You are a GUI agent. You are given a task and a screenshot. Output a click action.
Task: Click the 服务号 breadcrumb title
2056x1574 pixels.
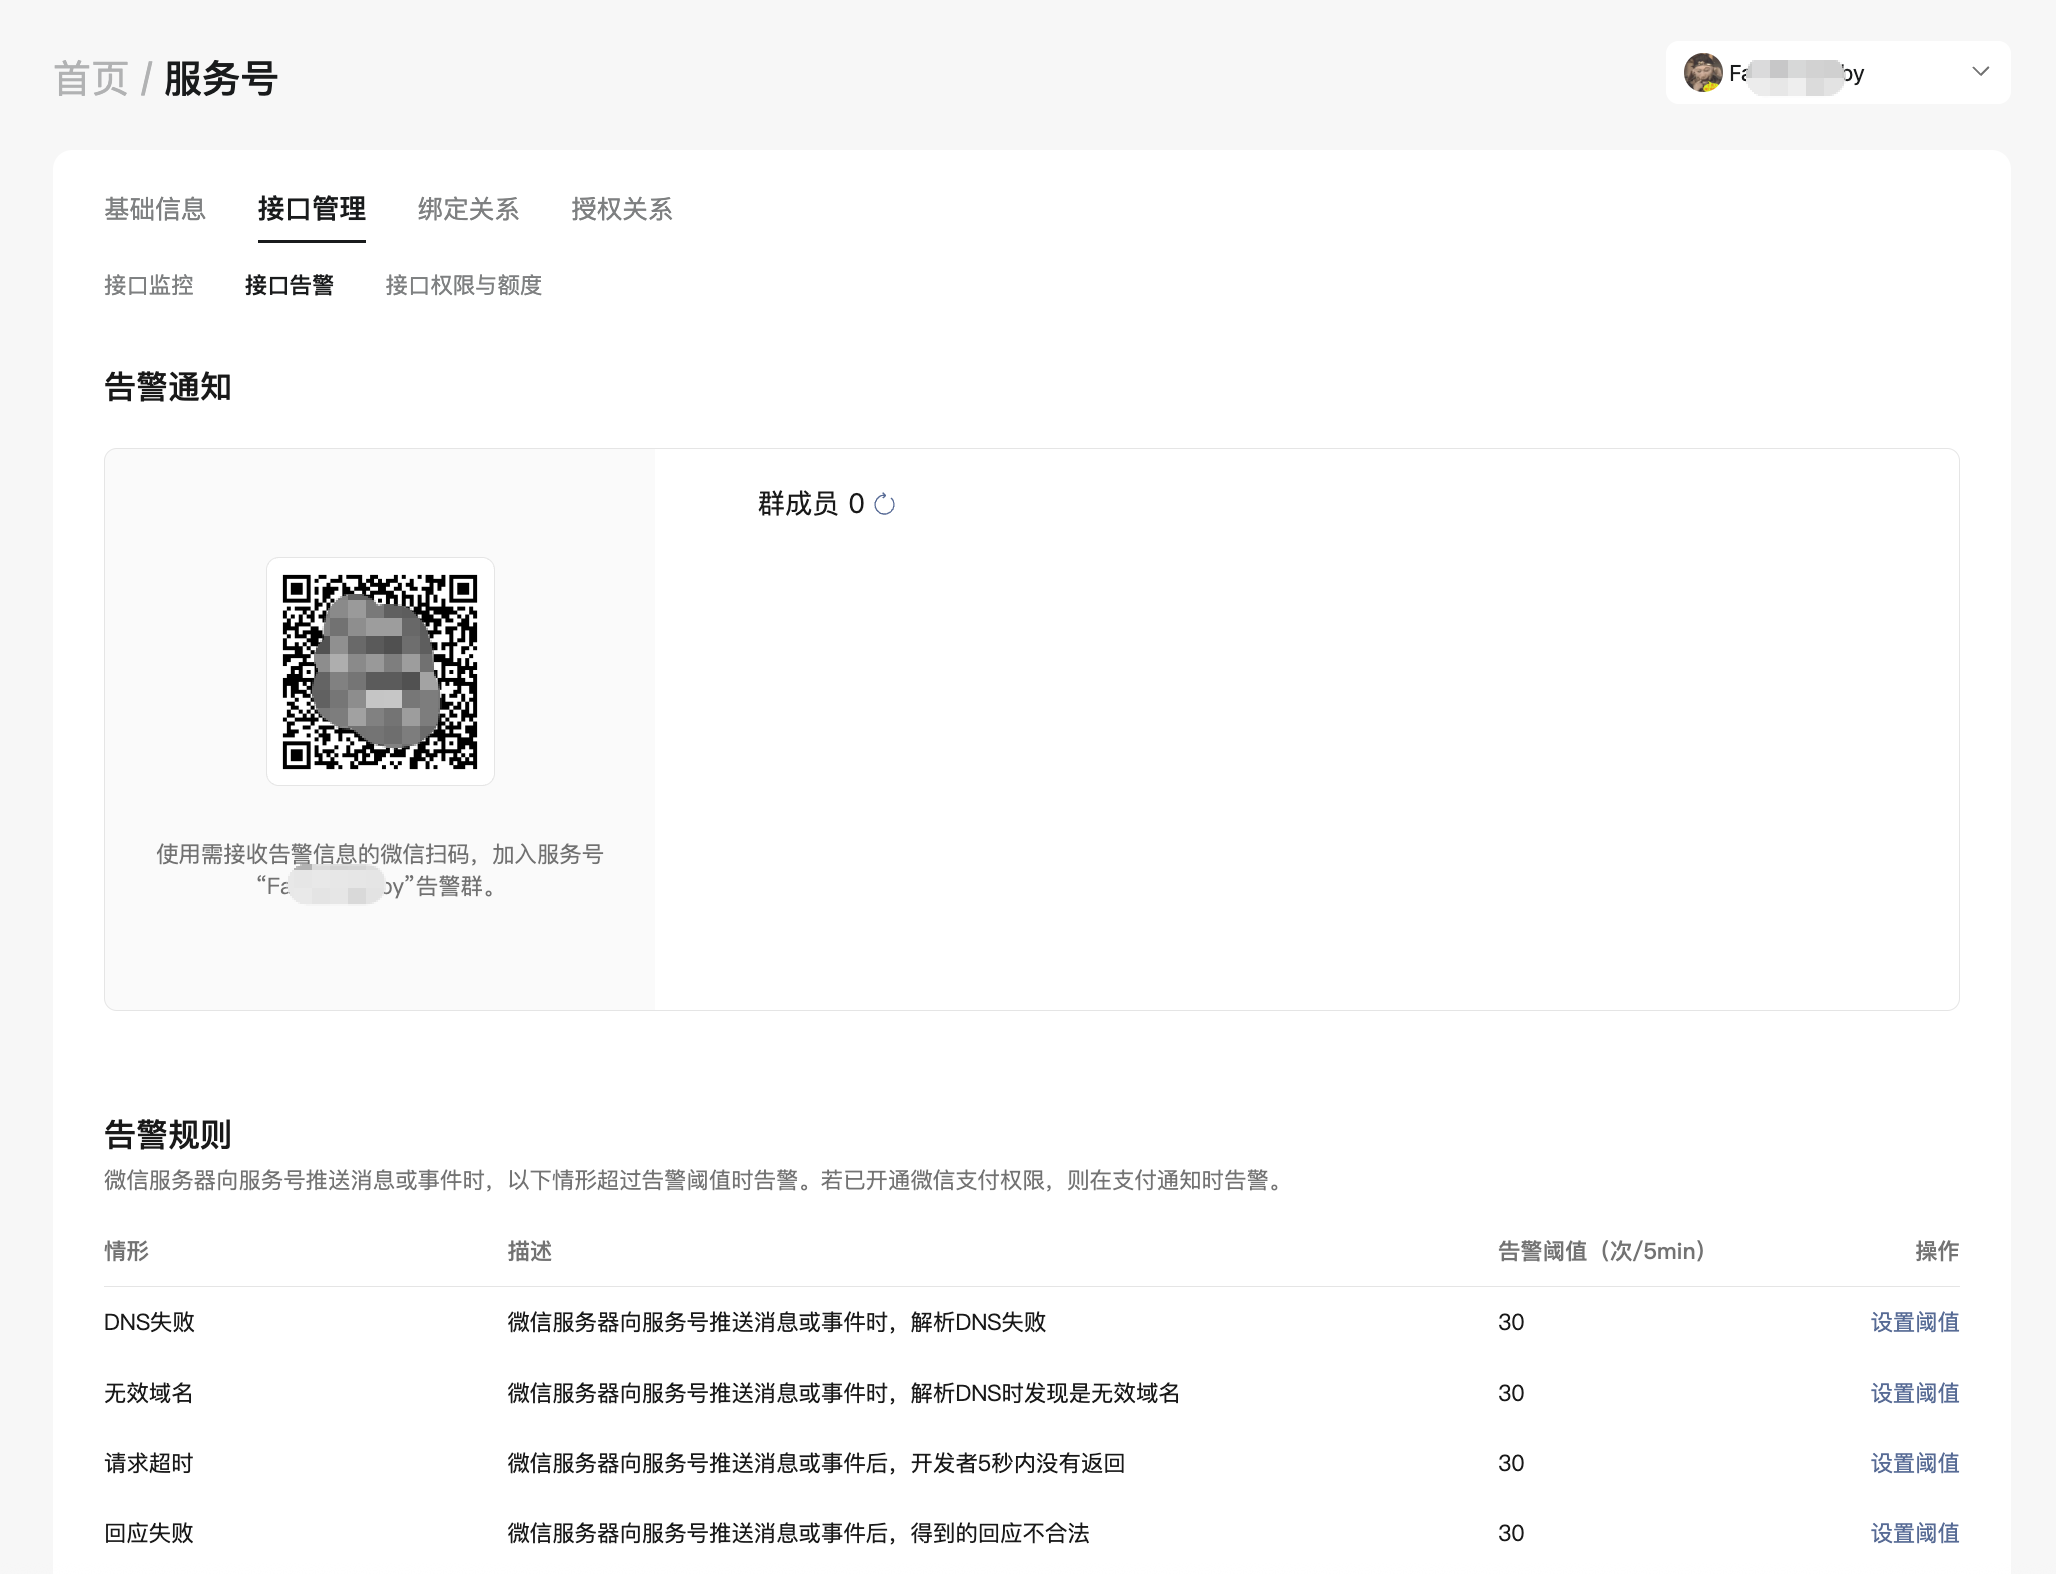221,79
